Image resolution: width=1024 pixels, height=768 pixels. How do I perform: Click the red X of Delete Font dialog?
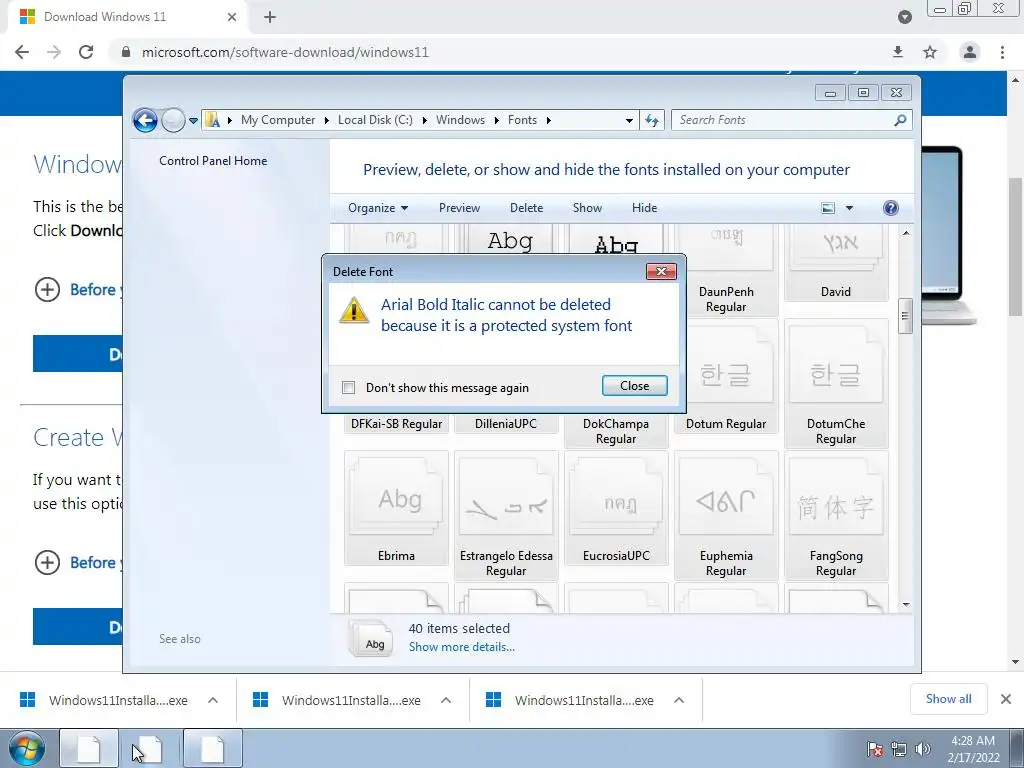pos(661,271)
